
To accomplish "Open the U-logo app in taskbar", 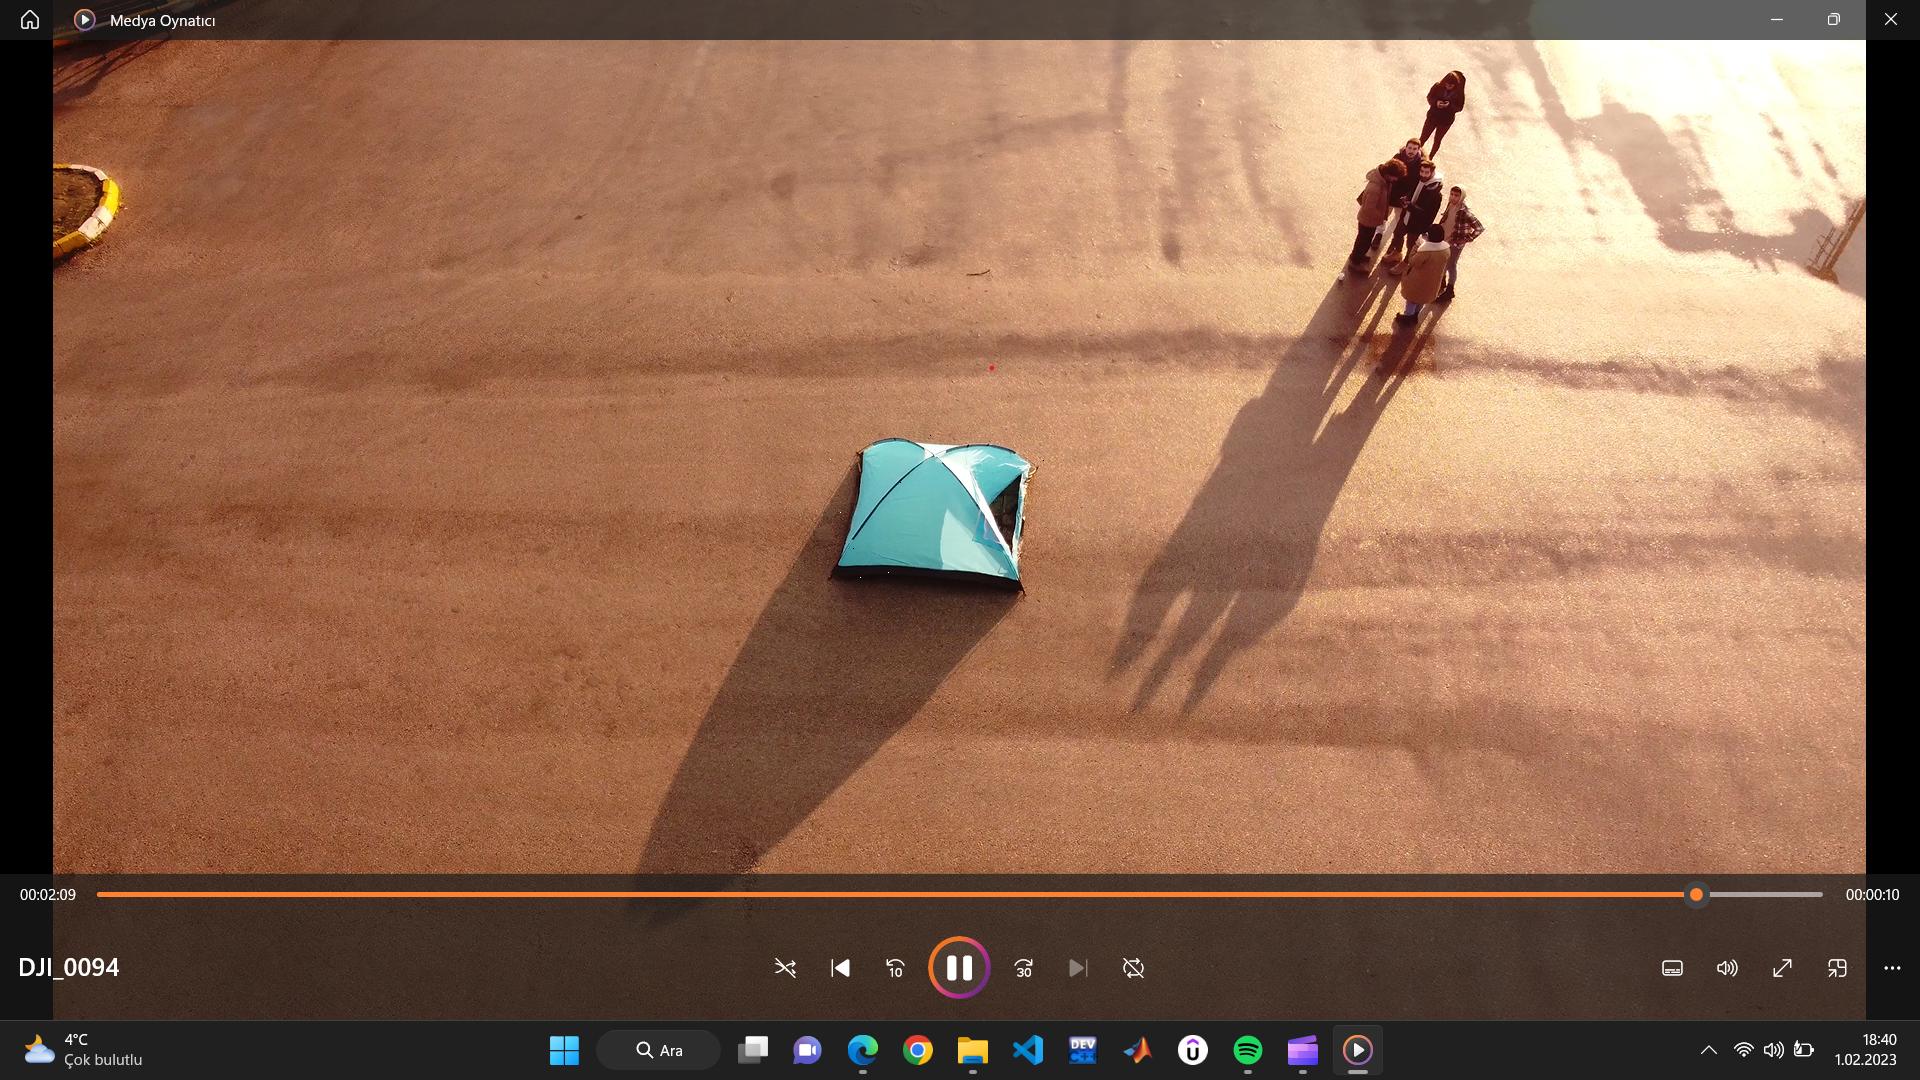I will tap(1193, 1050).
